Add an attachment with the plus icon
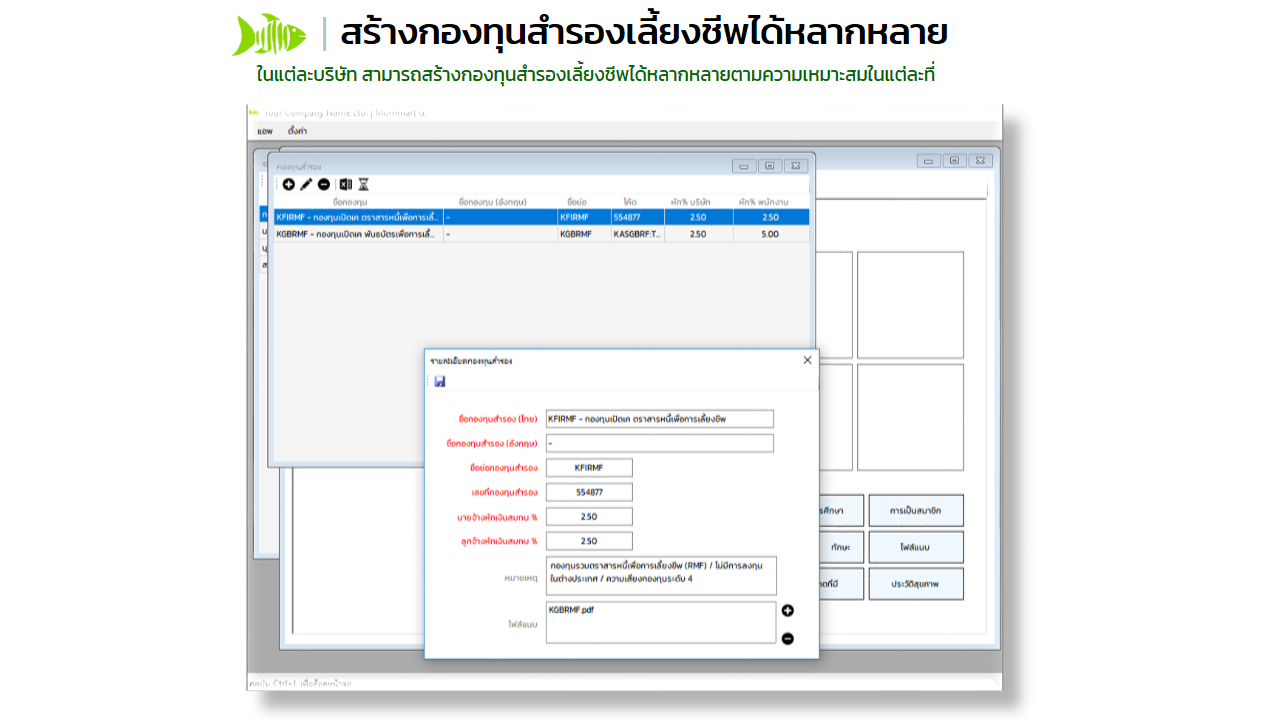Viewport: 1280px width, 720px height. point(788,611)
